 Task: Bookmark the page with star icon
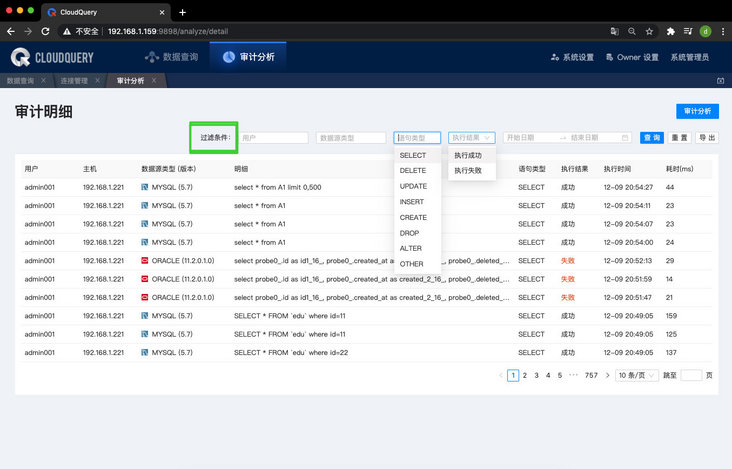point(649,31)
